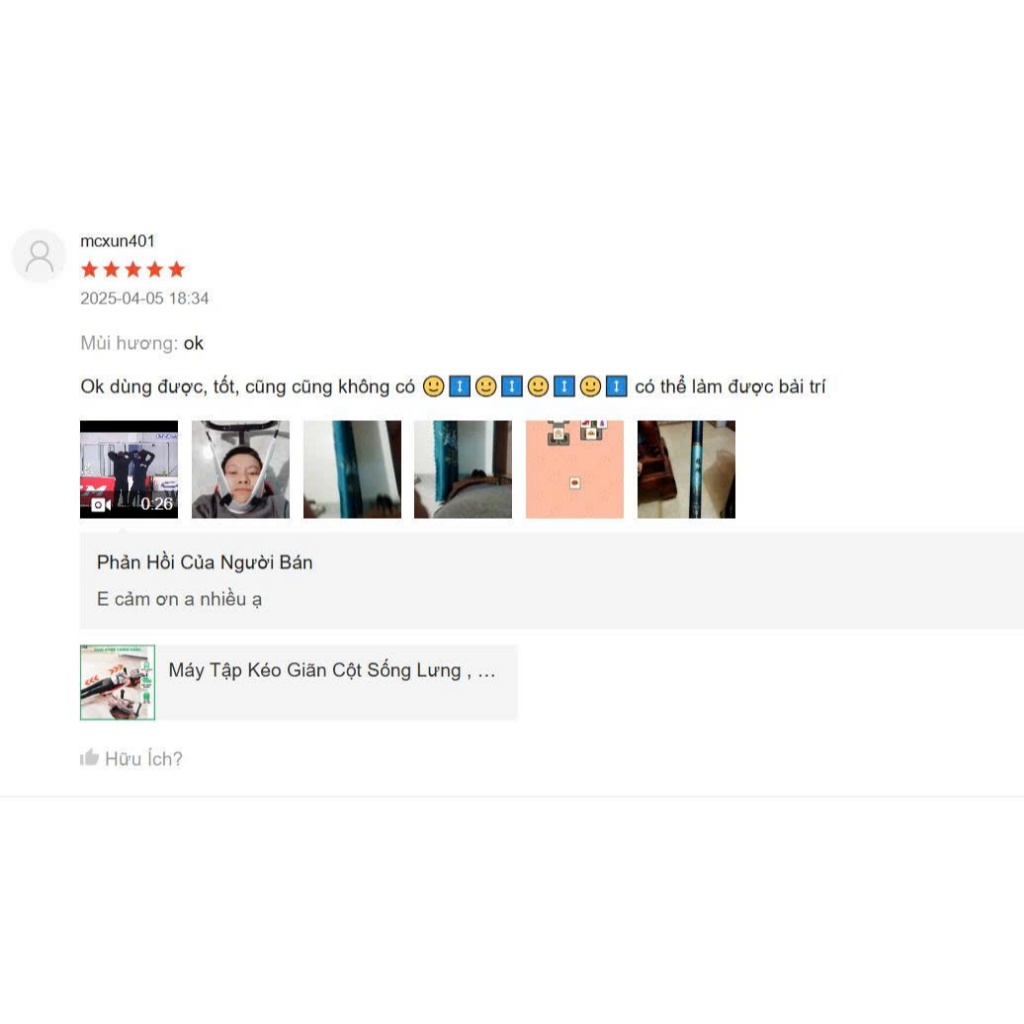
Task: Open the pink background review photo
Action: tap(575, 470)
